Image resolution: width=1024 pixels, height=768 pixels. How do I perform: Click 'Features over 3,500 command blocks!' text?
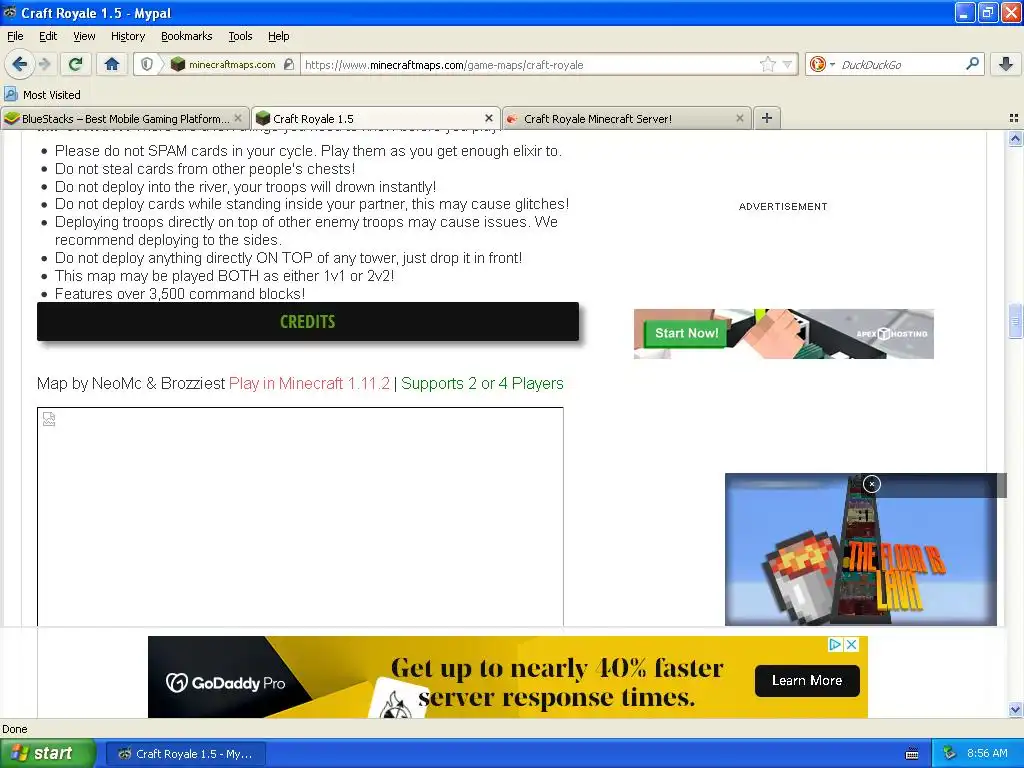[180, 294]
